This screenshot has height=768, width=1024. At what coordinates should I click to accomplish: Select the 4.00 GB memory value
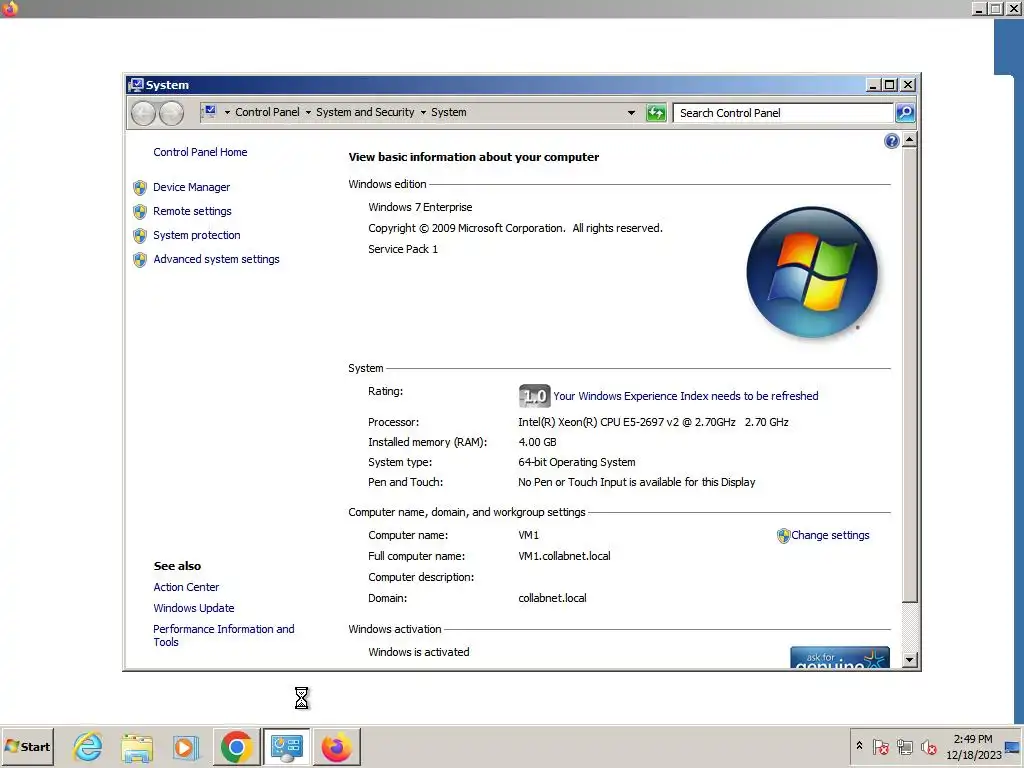[537, 442]
